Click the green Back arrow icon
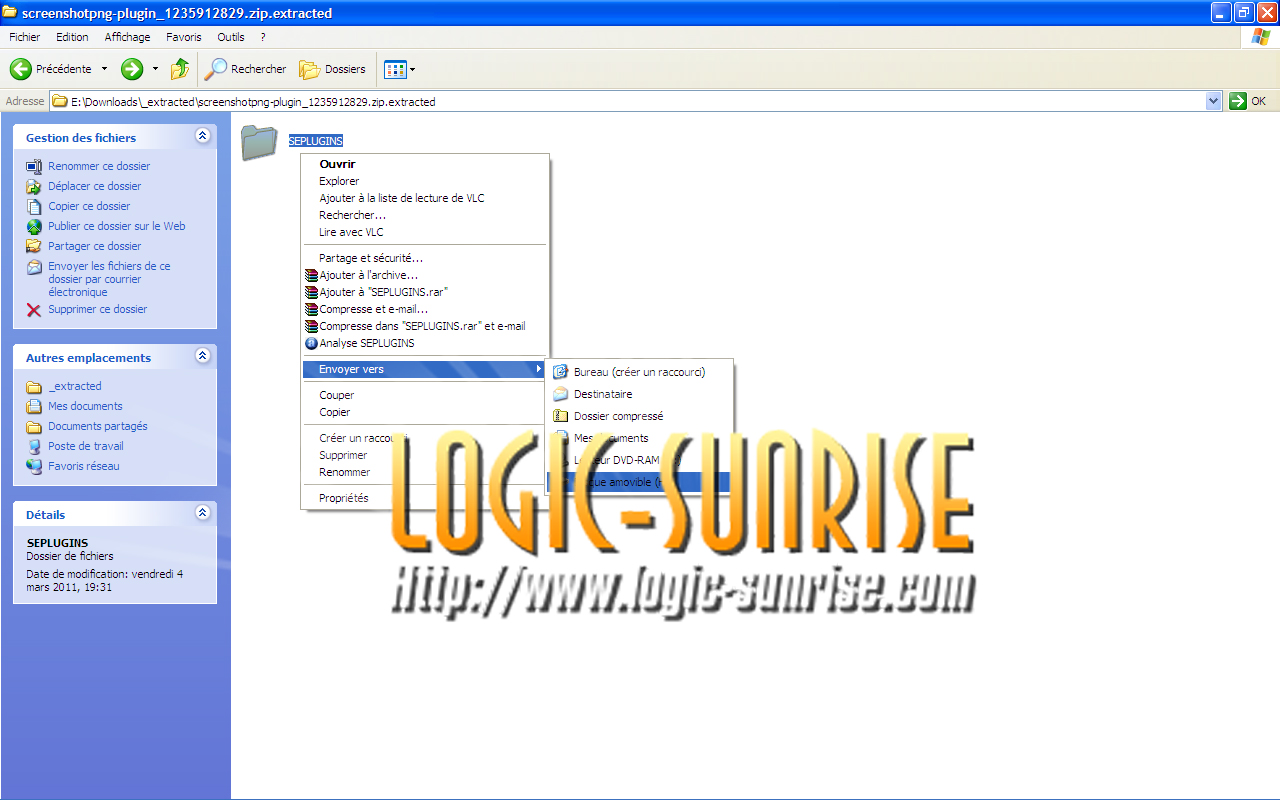1280x800 pixels. [21, 69]
